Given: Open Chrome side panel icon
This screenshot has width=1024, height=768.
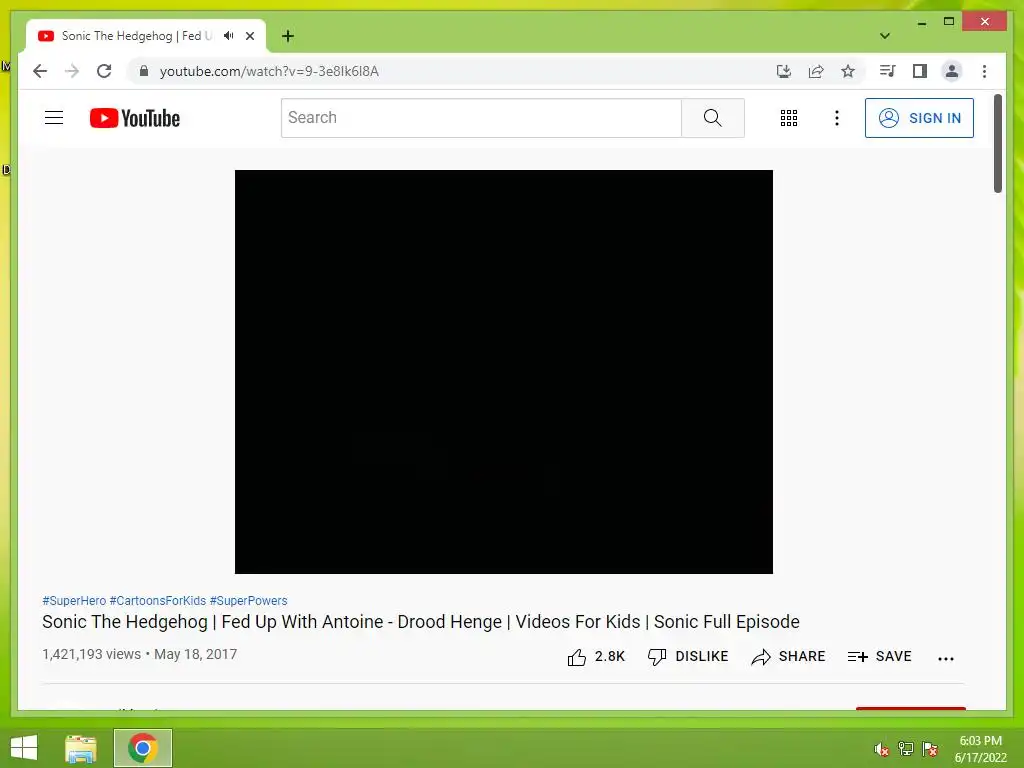Looking at the screenshot, I should (920, 71).
